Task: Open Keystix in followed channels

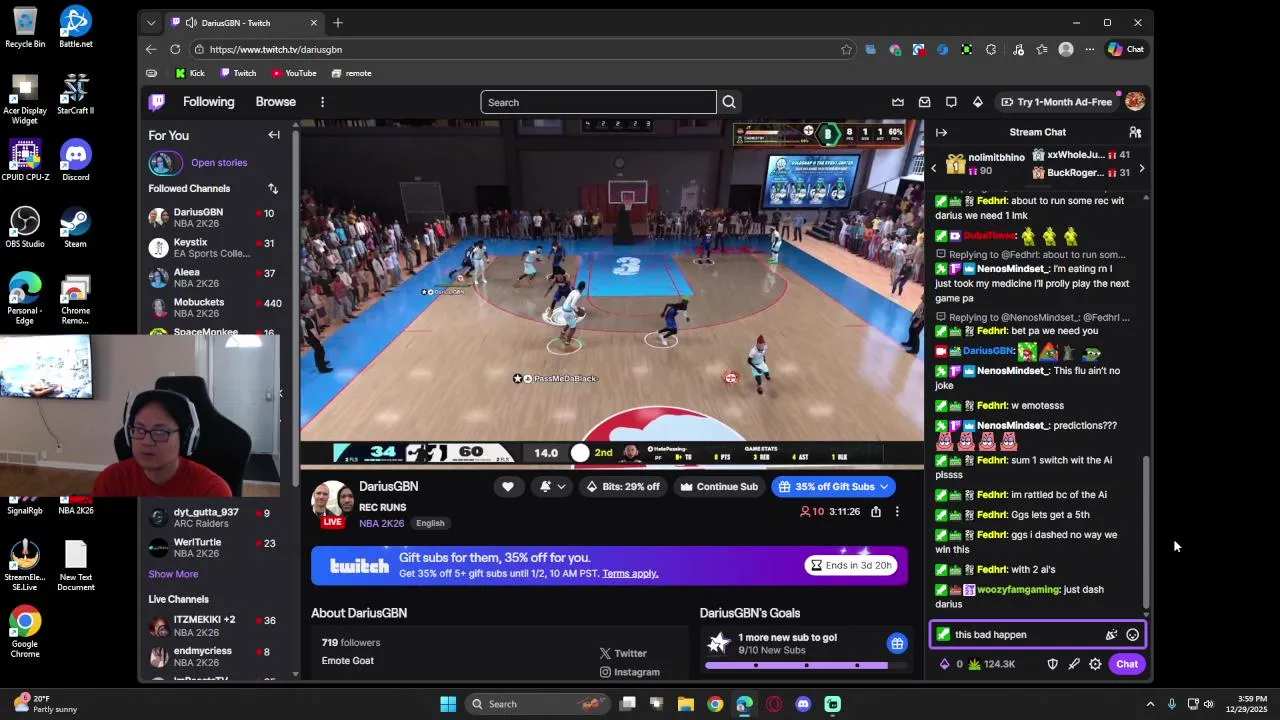Action: coord(214,248)
